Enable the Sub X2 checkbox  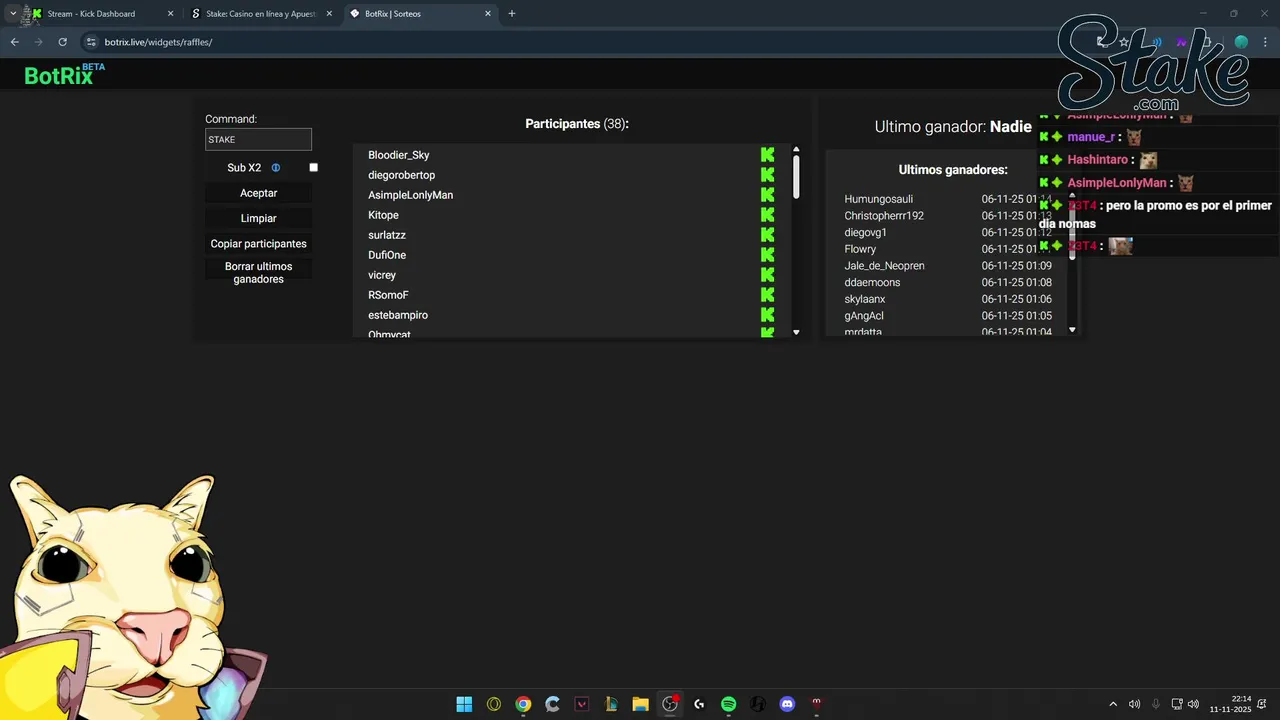coord(313,168)
